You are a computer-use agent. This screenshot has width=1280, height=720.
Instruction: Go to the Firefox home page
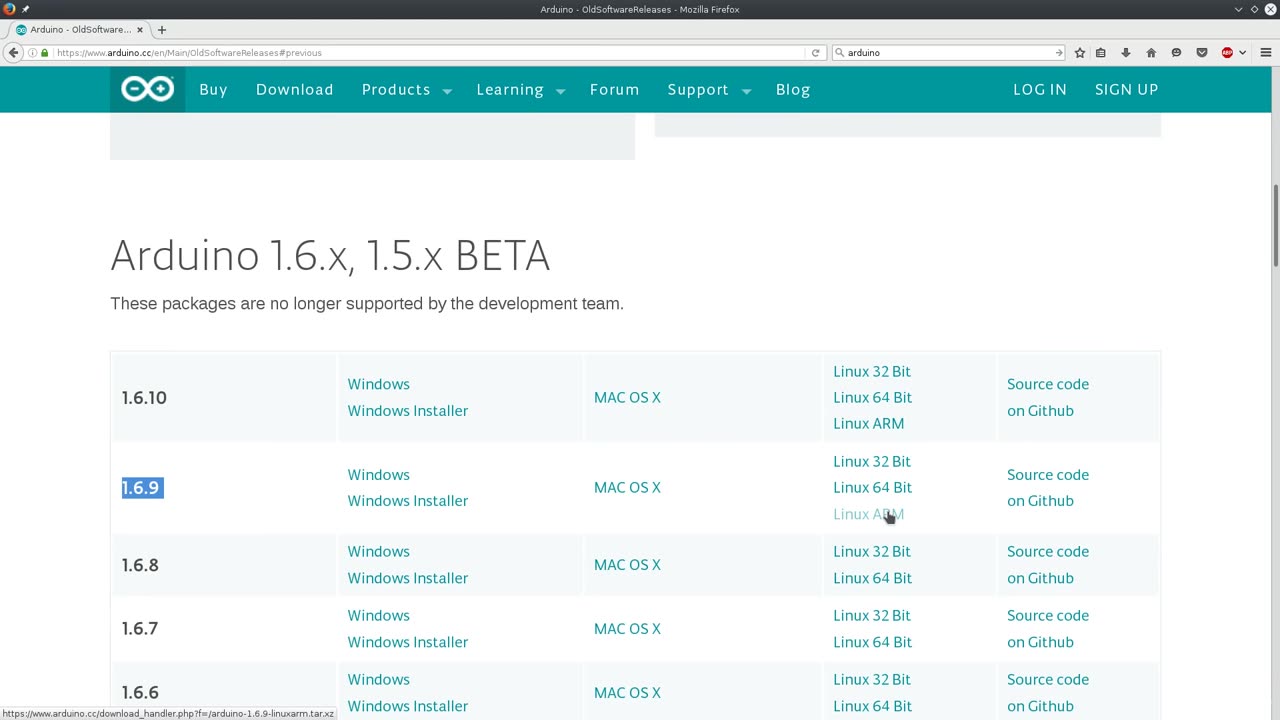1151,52
